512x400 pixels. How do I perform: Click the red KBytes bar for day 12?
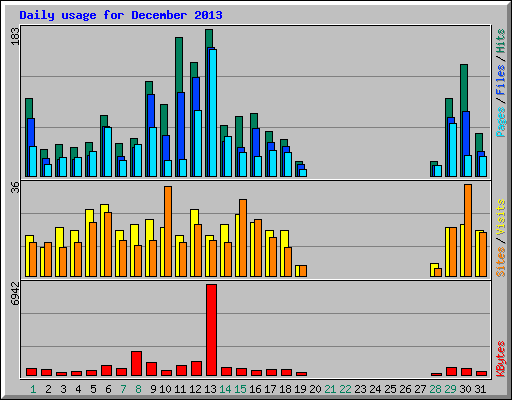196,368
